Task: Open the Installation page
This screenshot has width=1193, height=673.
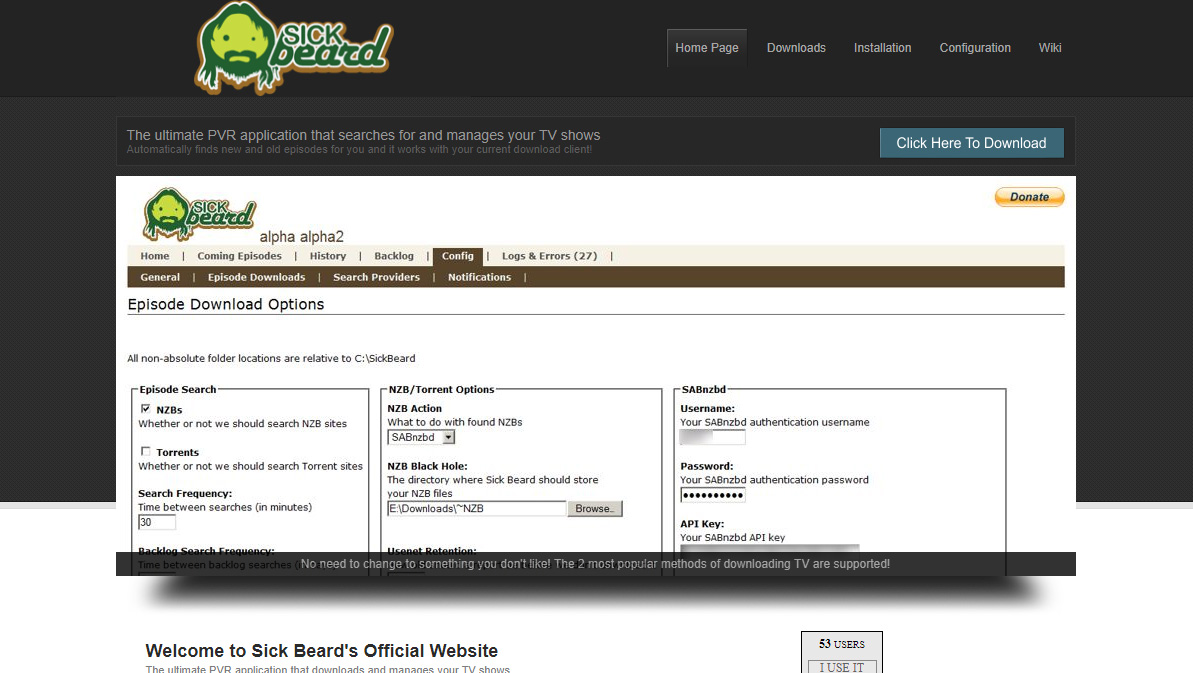Action: 882,48
